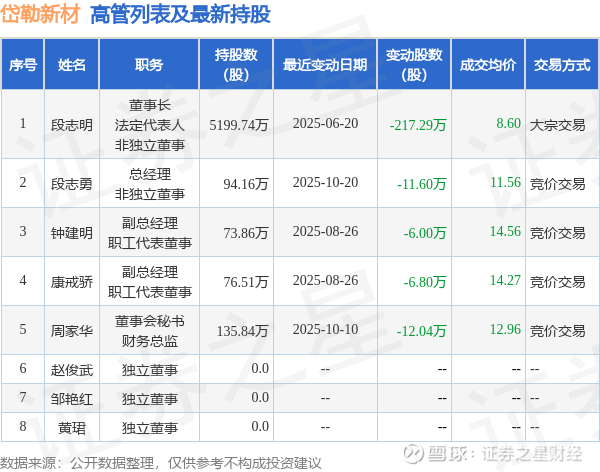Click the date 2025-10-20
600x472 pixels.
[325, 182]
